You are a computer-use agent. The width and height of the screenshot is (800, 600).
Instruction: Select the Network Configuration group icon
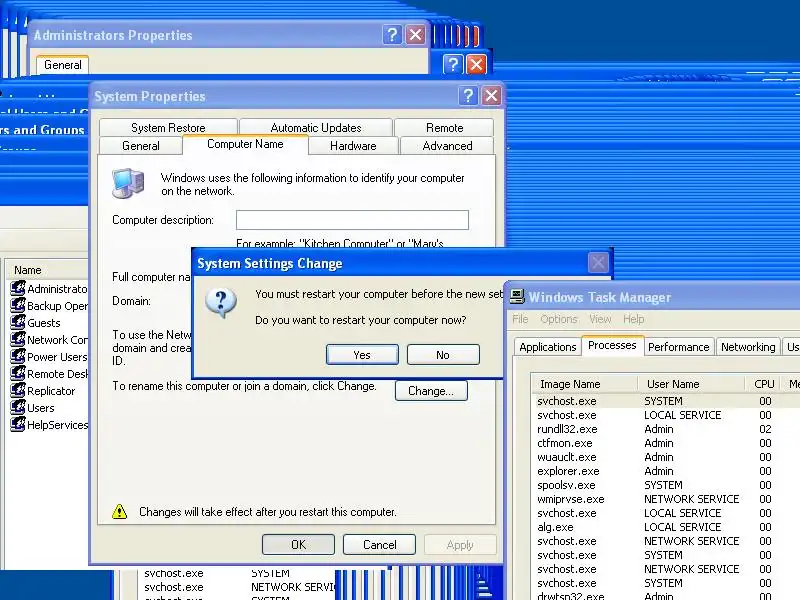pos(18,339)
